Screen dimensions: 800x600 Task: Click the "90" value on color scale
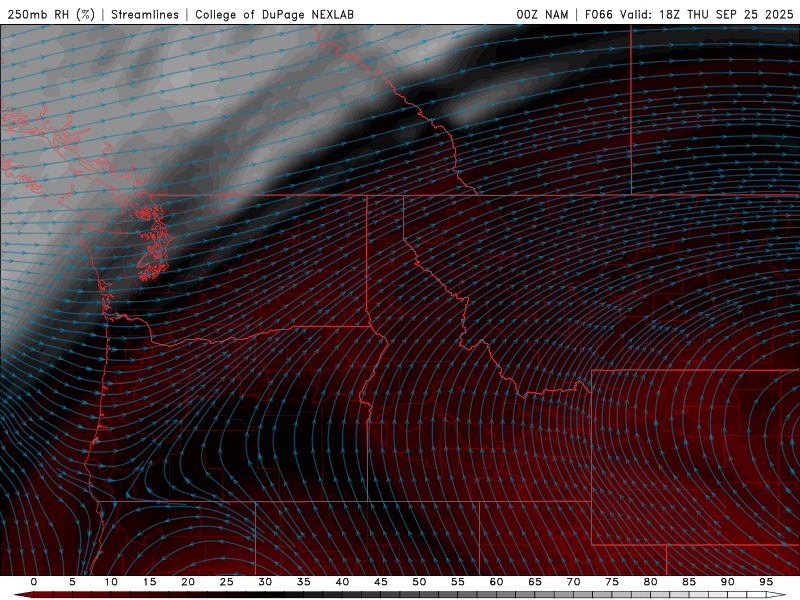pyautogui.click(x=728, y=582)
